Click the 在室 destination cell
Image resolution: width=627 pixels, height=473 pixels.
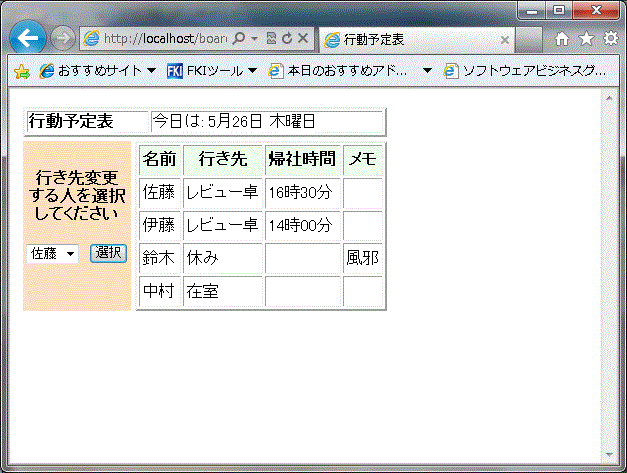[223, 291]
